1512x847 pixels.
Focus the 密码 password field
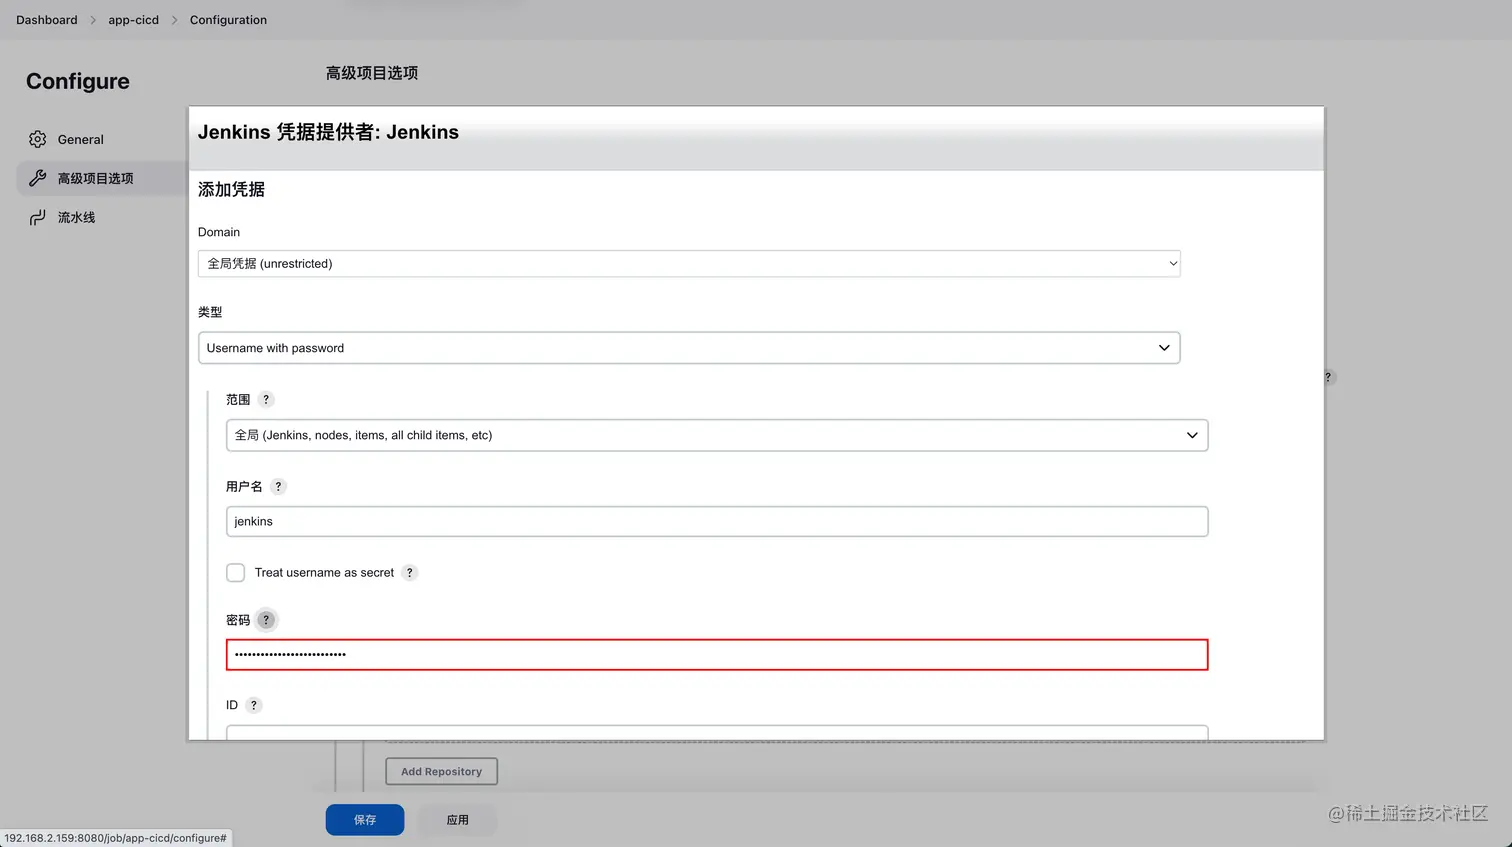coord(717,654)
